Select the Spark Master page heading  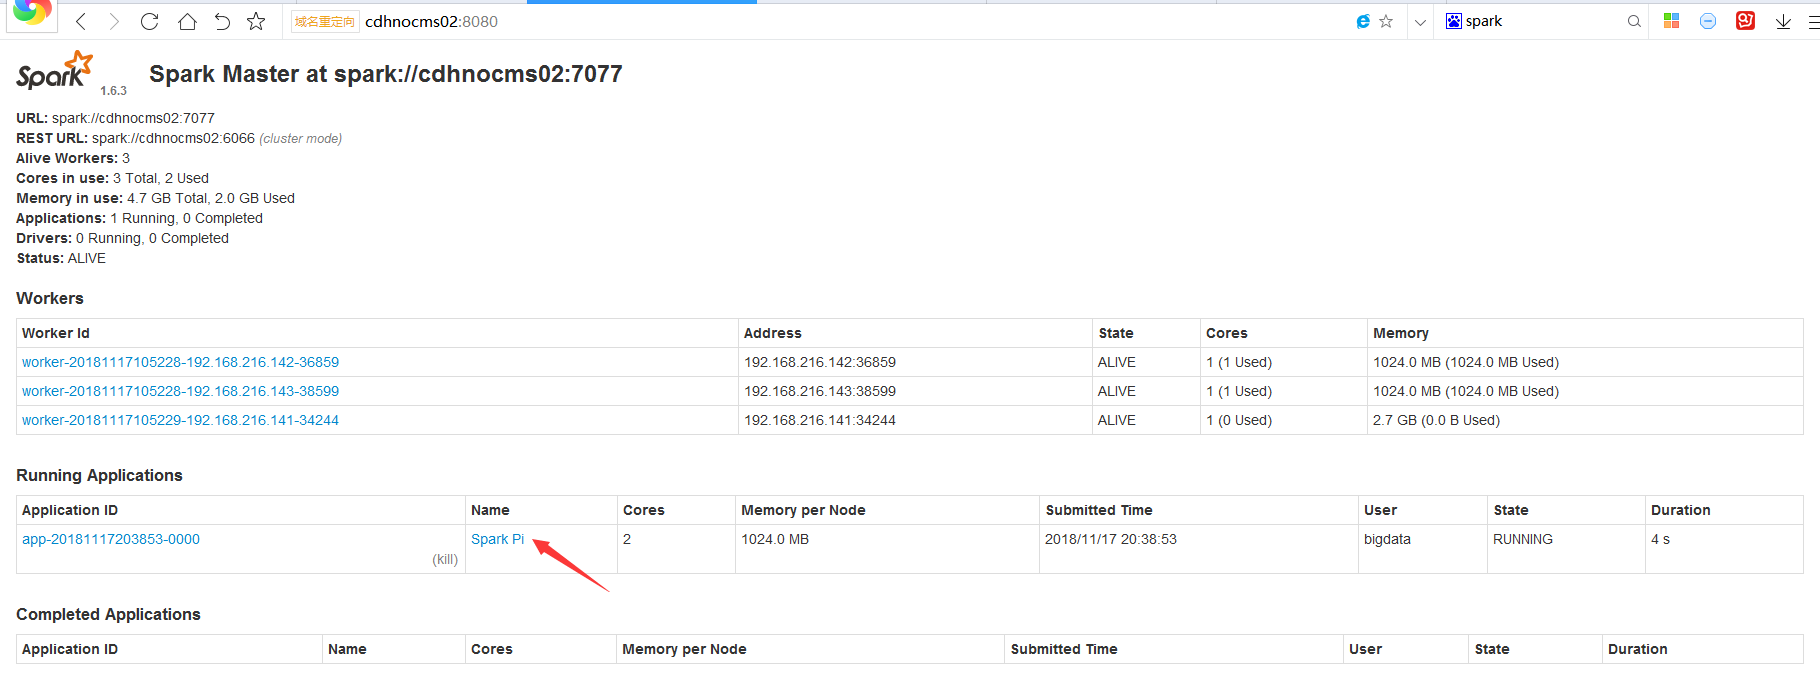coord(386,74)
